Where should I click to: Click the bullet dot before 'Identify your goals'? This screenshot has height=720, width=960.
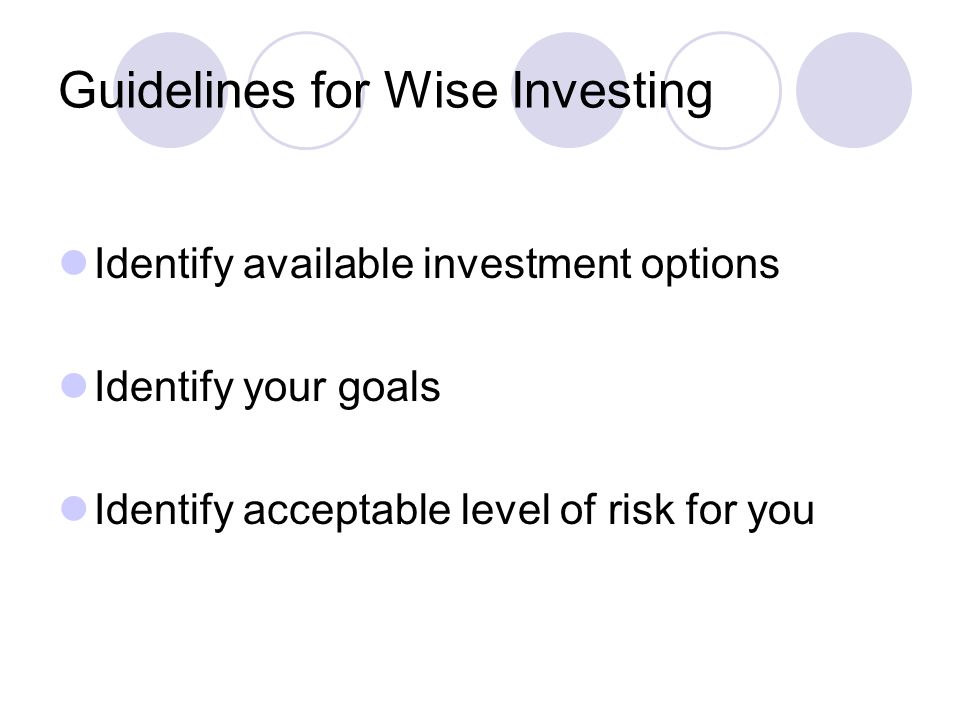(x=74, y=386)
